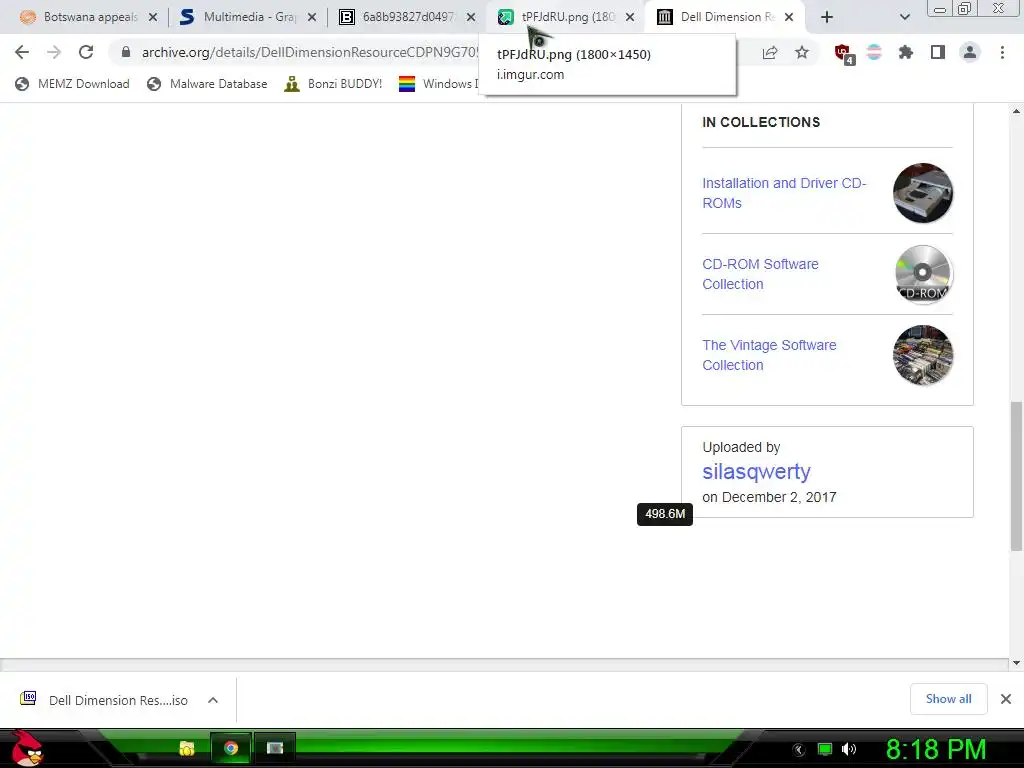Screen dimensions: 1024x768
Task: Click the Chrome taskbar icon
Action: [231, 748]
